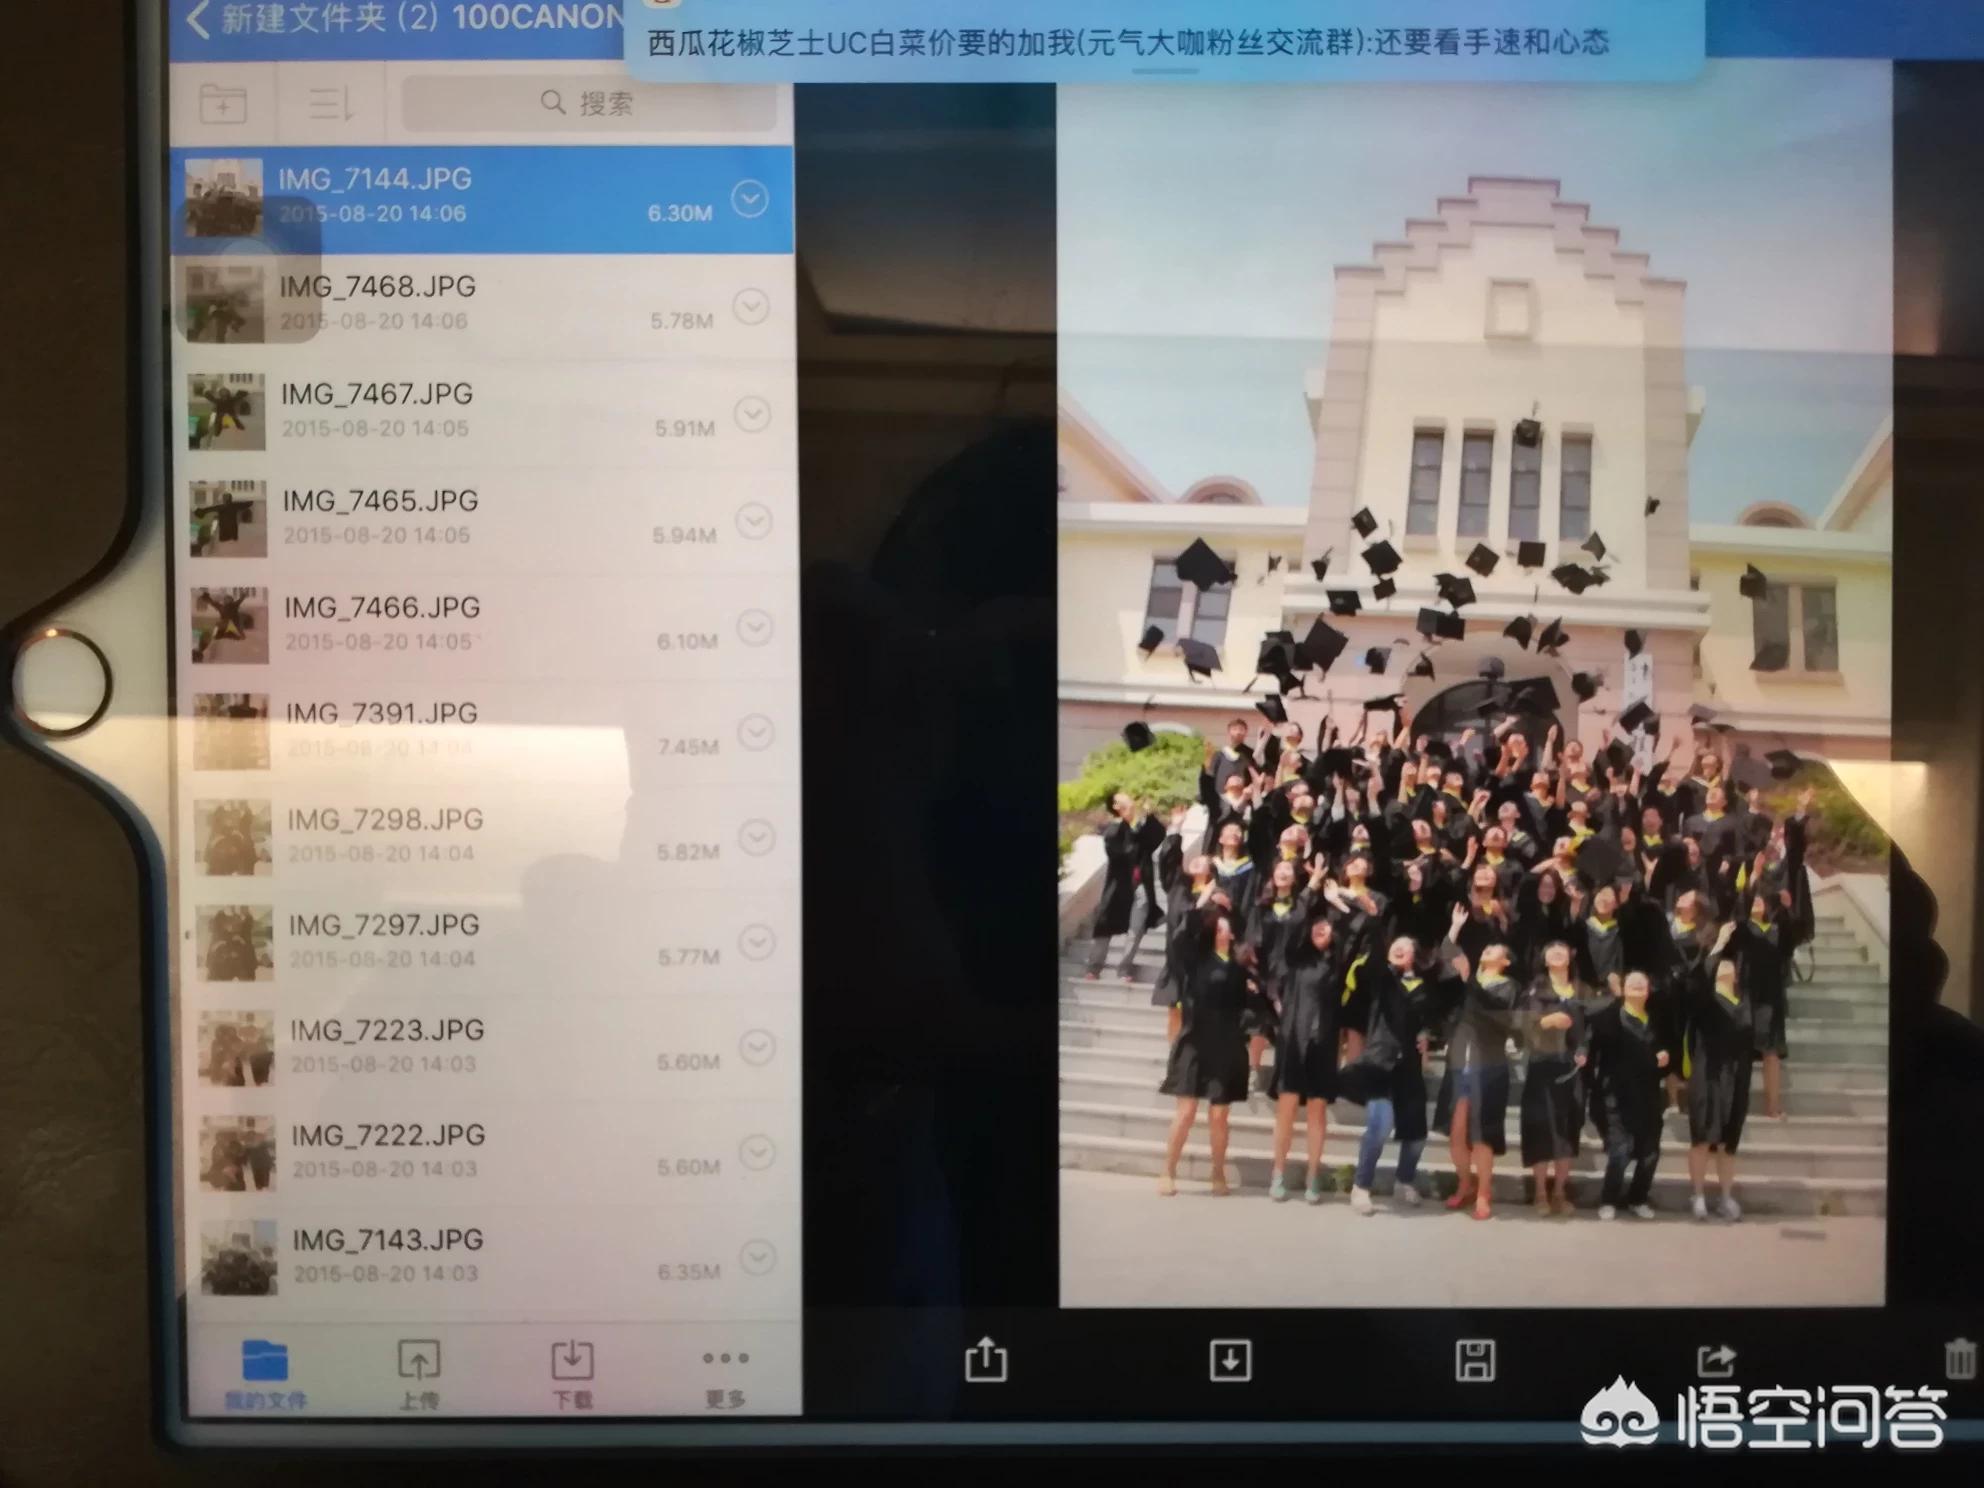Click the export arrow icon
Screen dimensions: 1984x1488
coord(1716,1360)
